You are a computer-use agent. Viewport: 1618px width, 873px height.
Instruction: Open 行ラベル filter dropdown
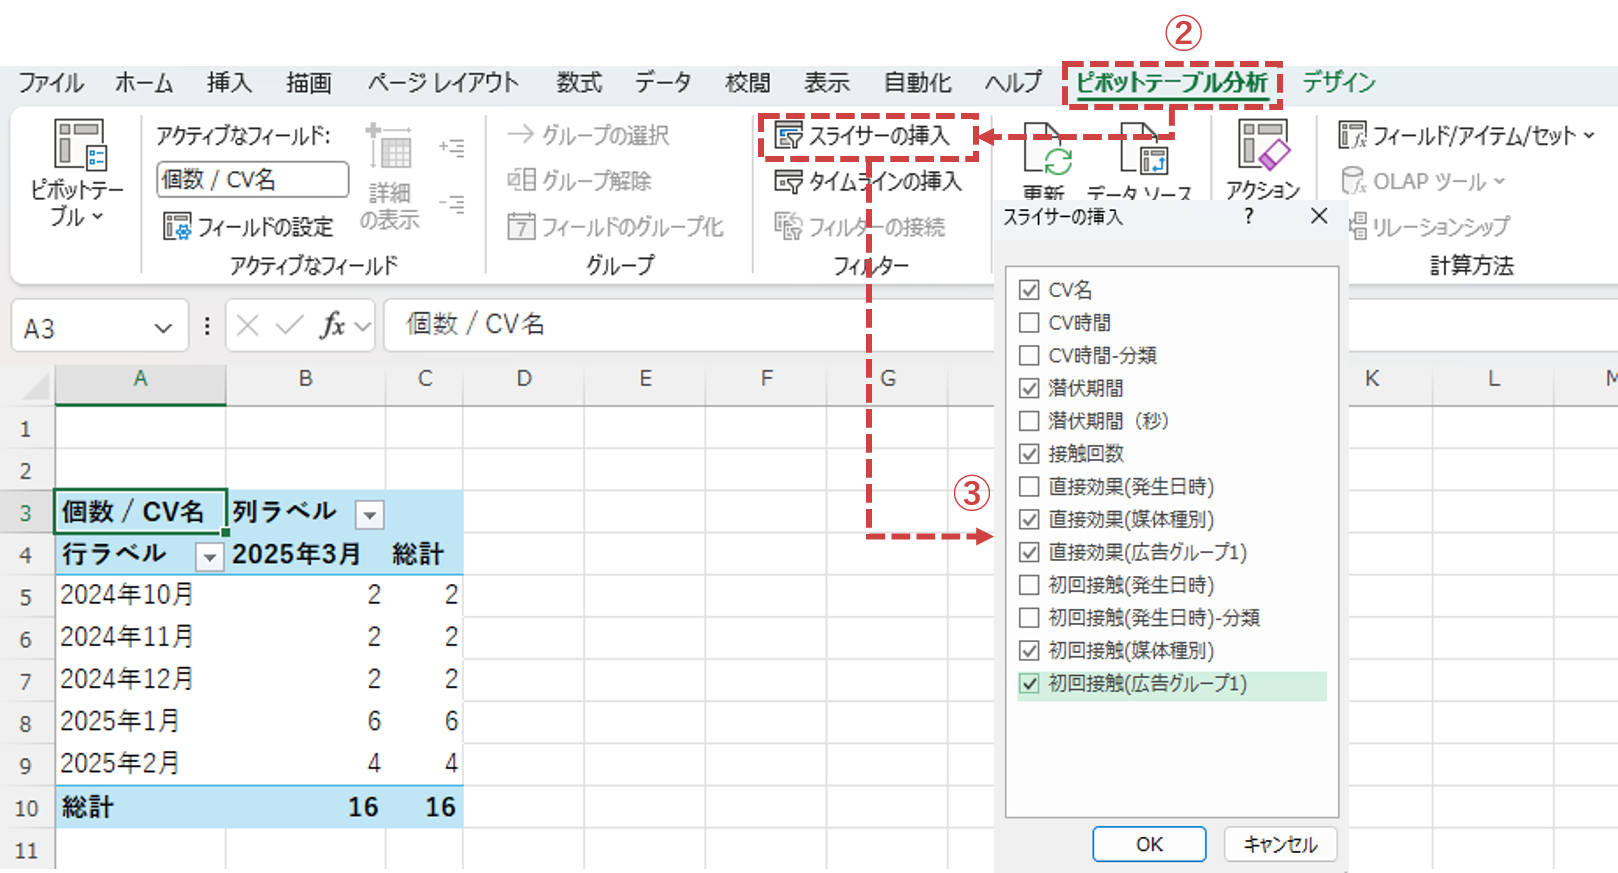(x=209, y=557)
